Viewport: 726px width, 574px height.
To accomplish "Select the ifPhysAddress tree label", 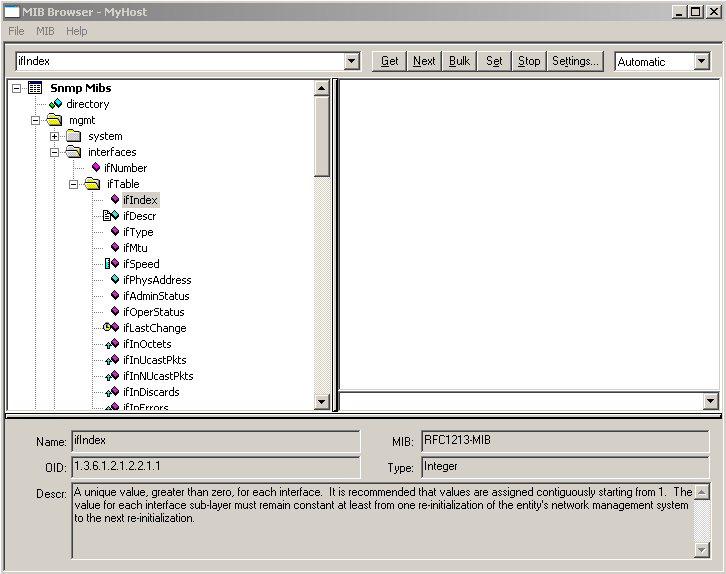I will 157,280.
